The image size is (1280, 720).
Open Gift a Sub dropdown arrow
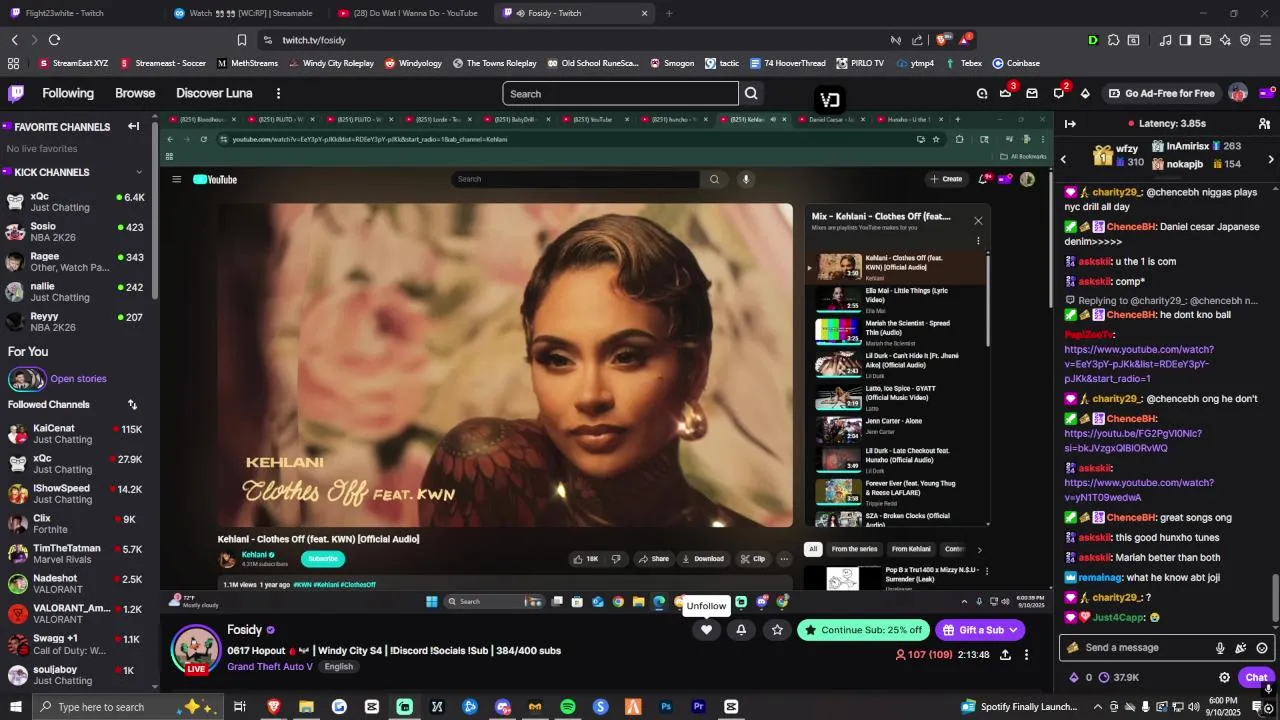(x=1014, y=630)
